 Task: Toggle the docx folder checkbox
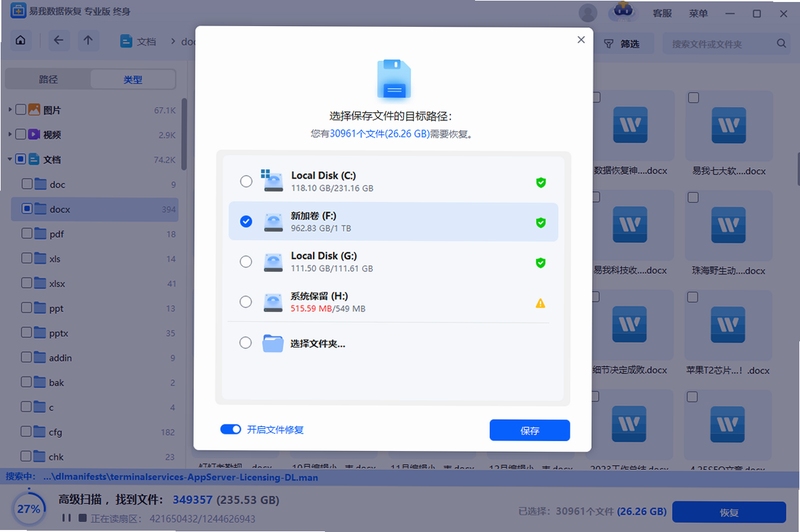click(27, 209)
